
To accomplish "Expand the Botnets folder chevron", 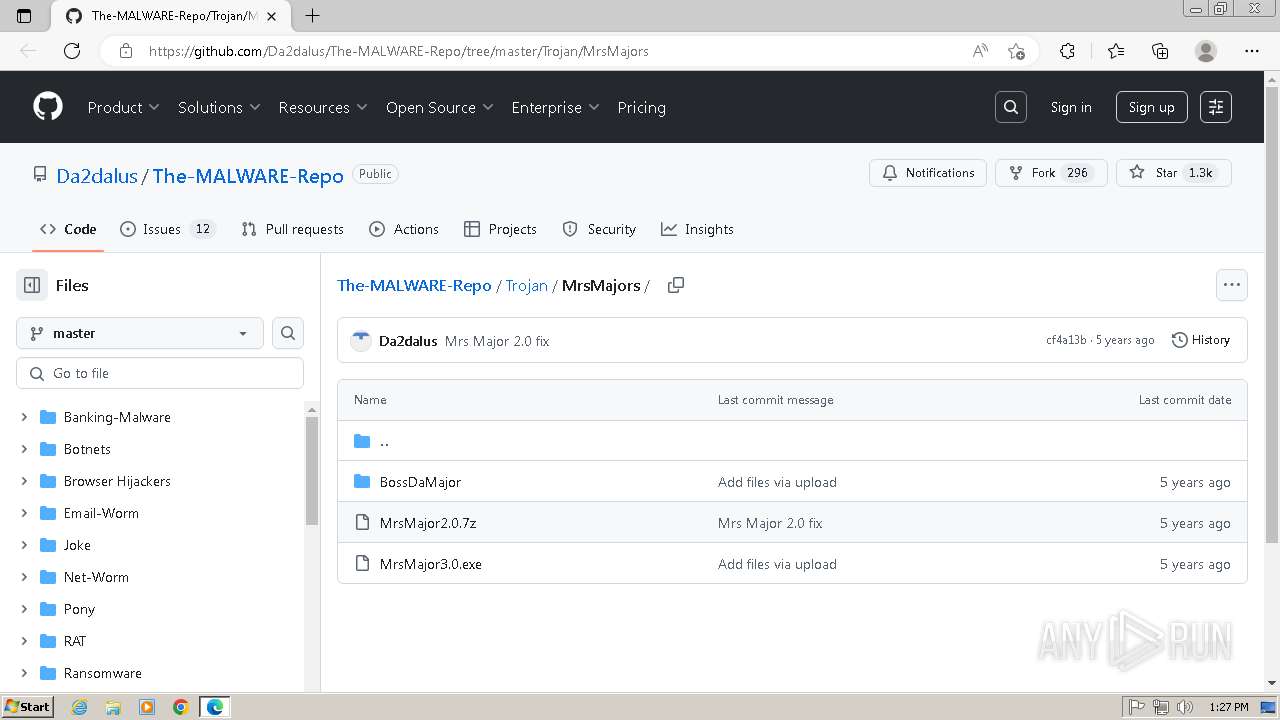I will pyautogui.click(x=24, y=449).
